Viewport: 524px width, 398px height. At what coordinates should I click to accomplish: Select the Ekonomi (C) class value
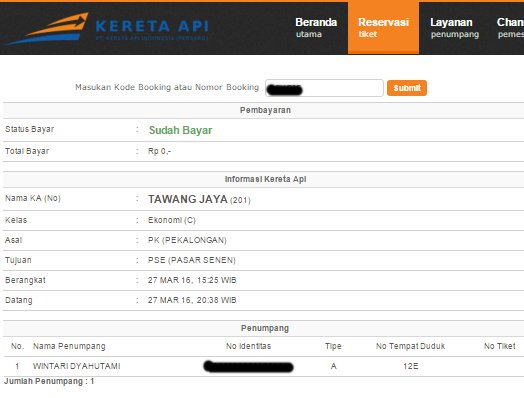172,220
